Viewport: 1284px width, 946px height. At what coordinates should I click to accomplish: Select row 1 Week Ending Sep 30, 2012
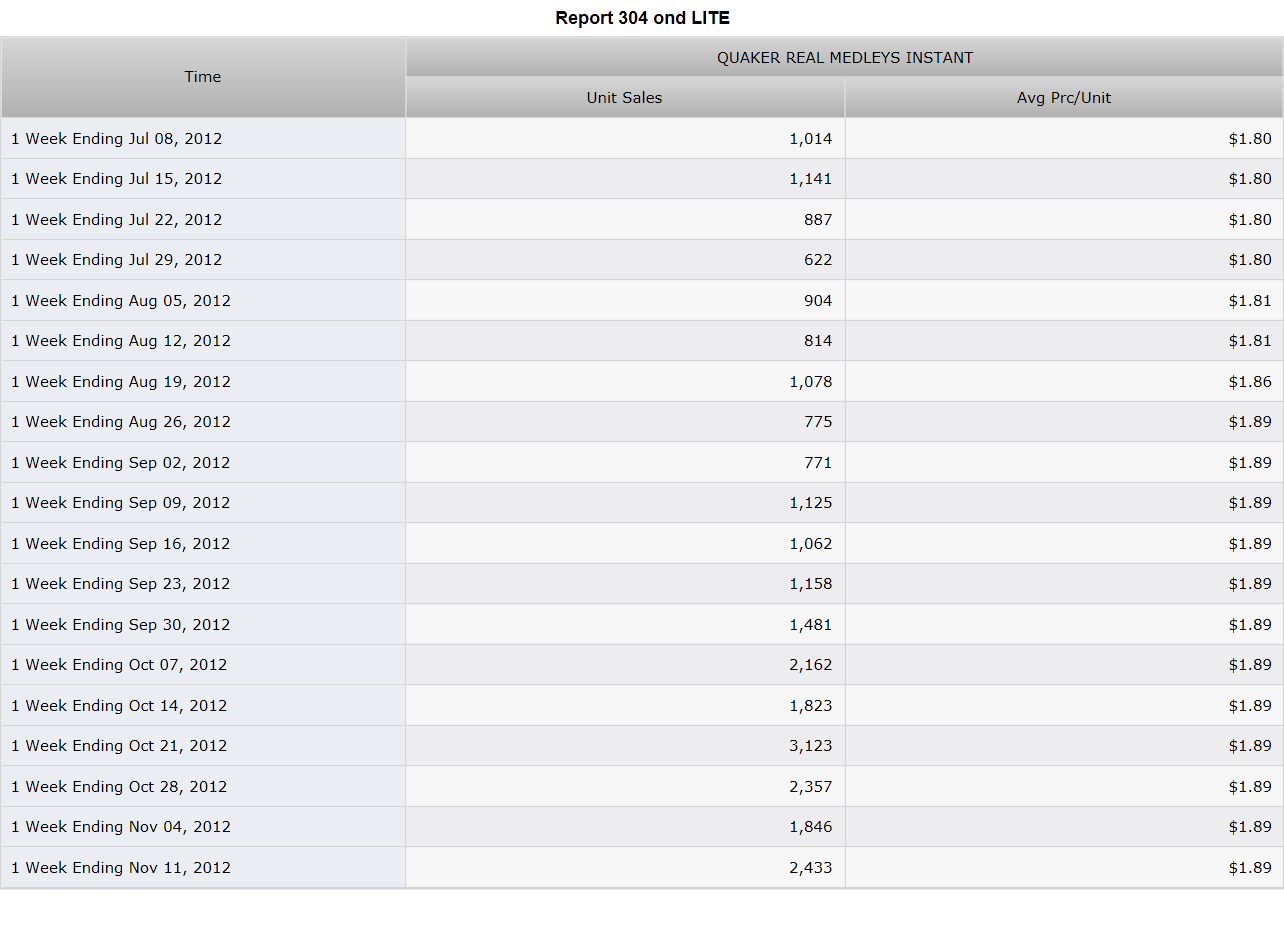(642, 625)
